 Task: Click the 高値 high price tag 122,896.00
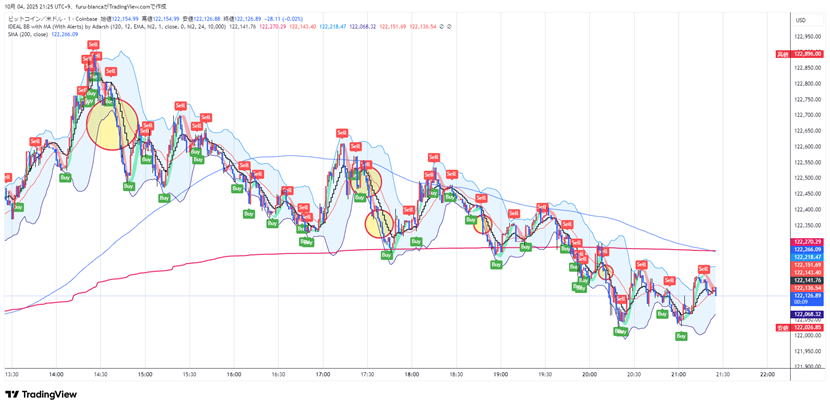tap(805, 54)
